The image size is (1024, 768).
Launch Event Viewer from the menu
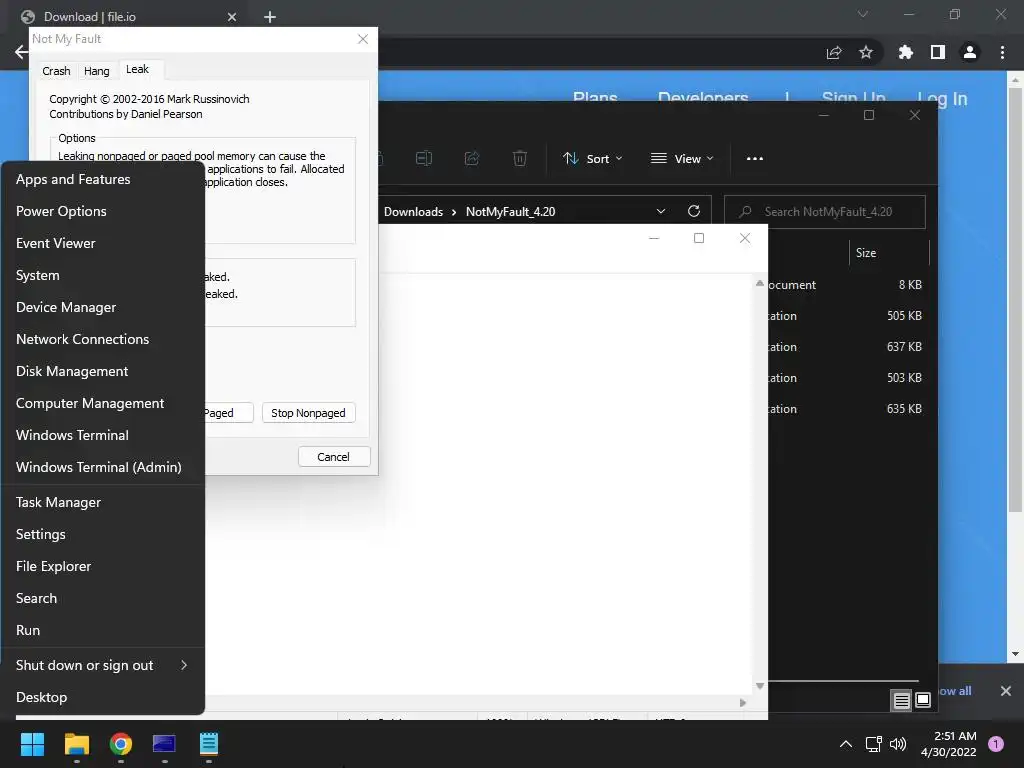point(103,243)
